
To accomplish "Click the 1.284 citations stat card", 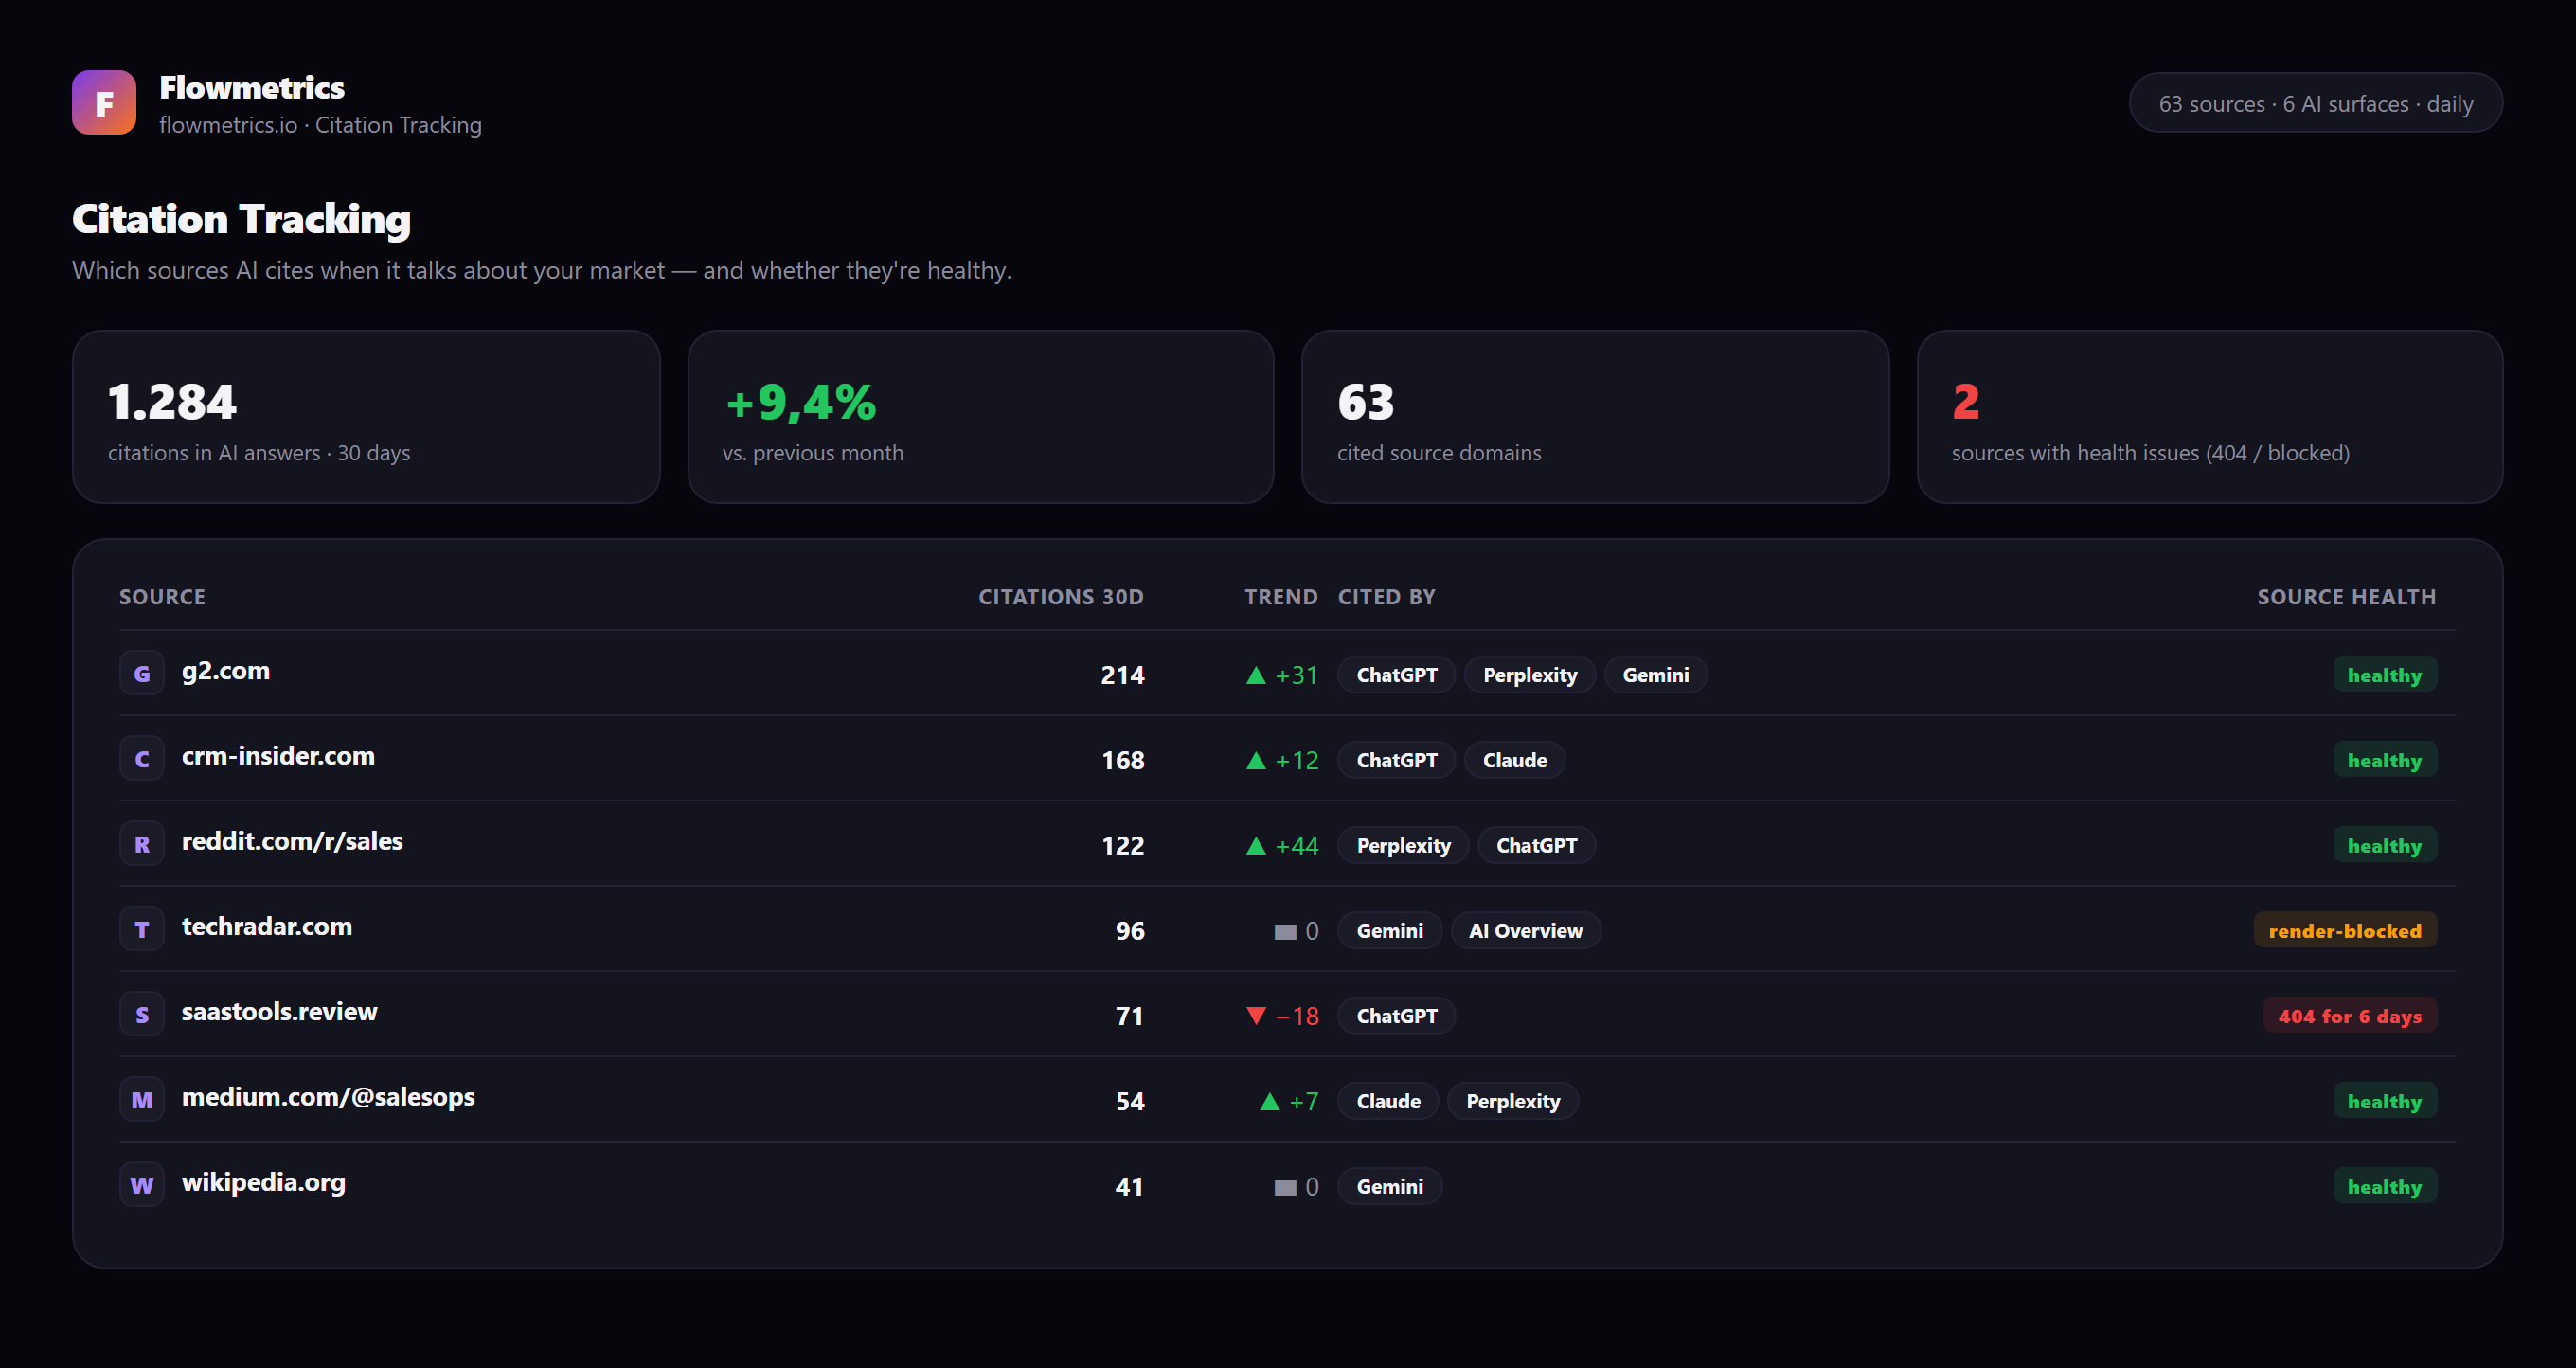I will coord(366,417).
